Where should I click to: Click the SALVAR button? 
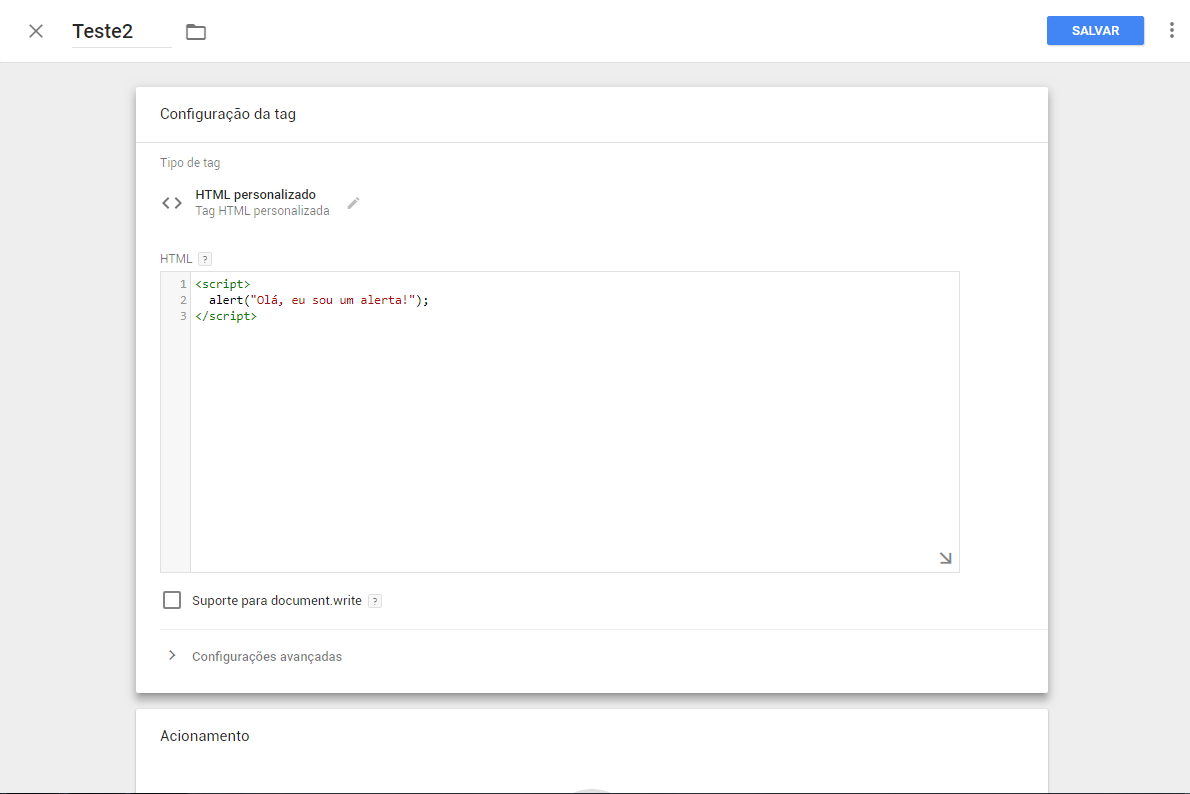click(1095, 30)
